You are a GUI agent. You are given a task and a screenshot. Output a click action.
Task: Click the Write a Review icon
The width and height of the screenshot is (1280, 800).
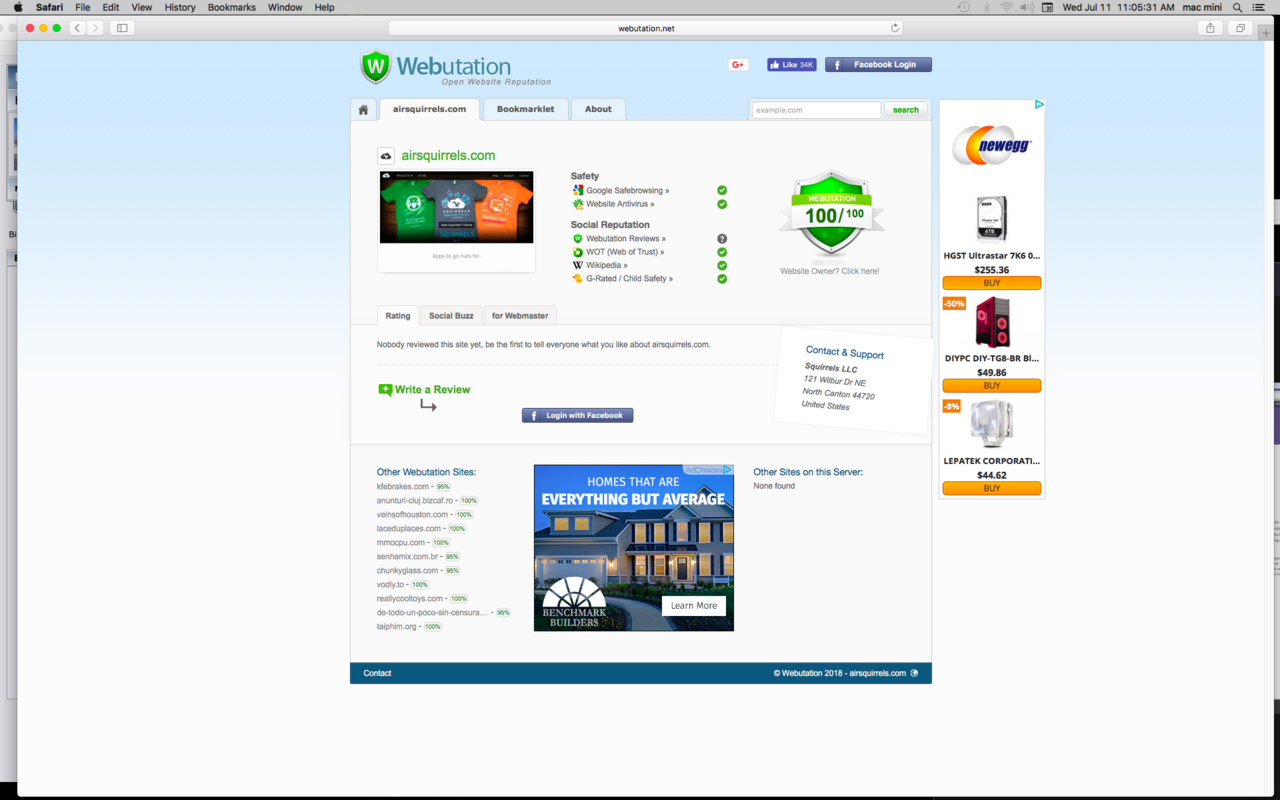(x=385, y=390)
